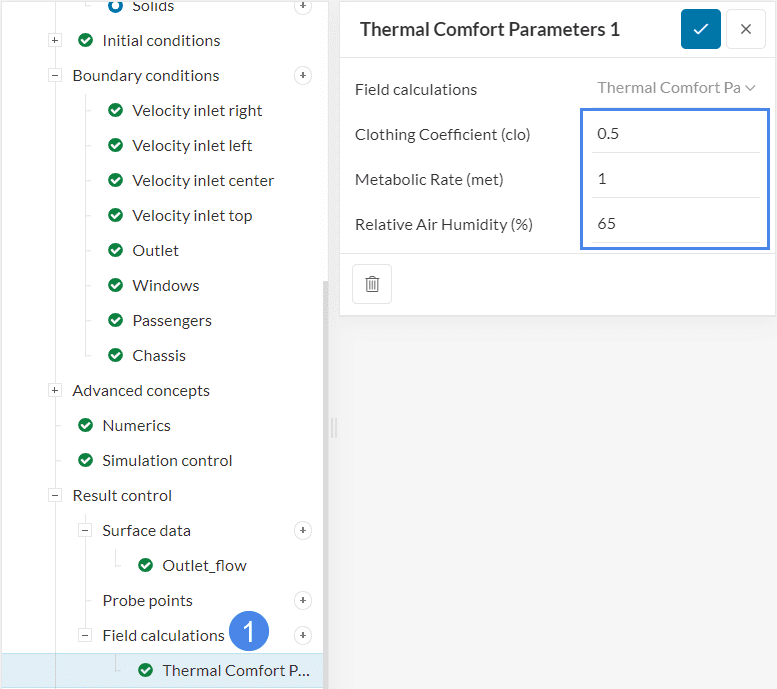Add new boundary condition with plus icon

tap(303, 76)
